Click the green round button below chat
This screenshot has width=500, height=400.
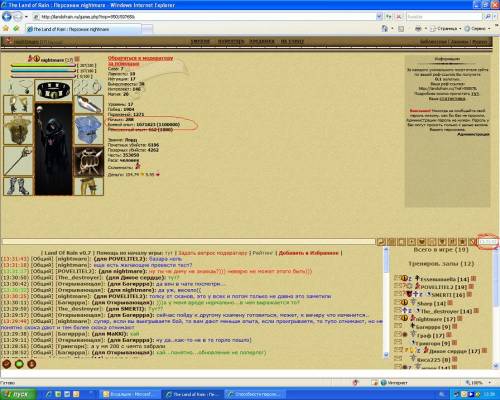click(19, 364)
